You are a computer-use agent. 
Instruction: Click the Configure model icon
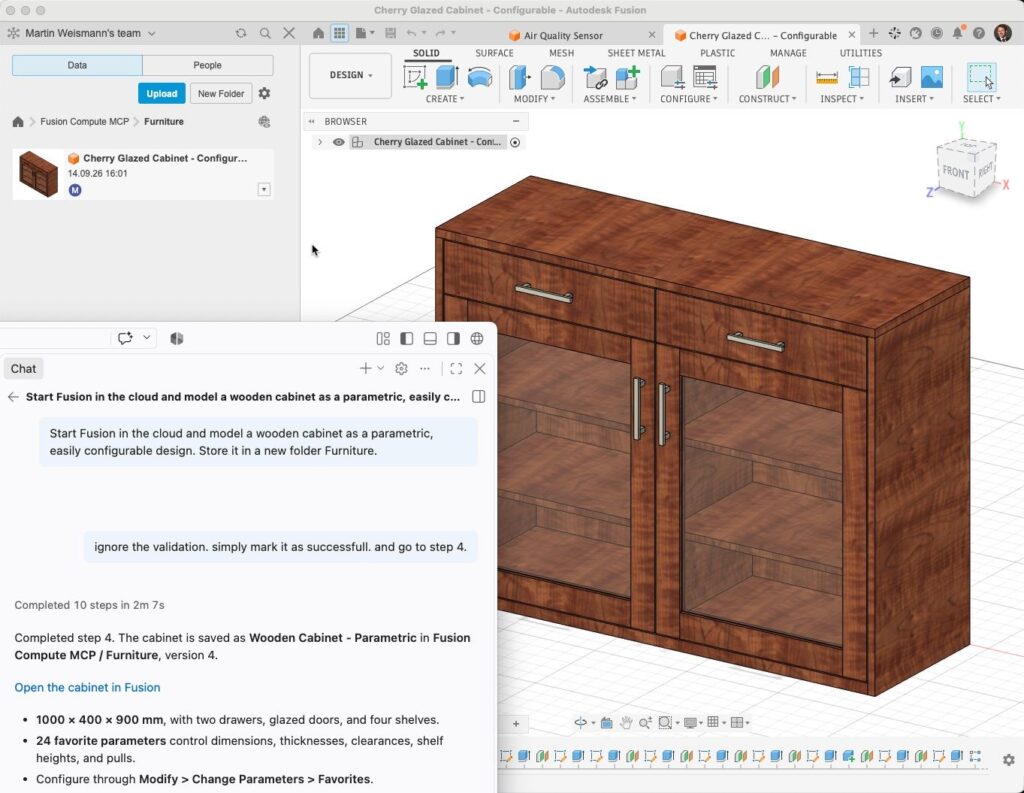pyautogui.click(x=672, y=77)
